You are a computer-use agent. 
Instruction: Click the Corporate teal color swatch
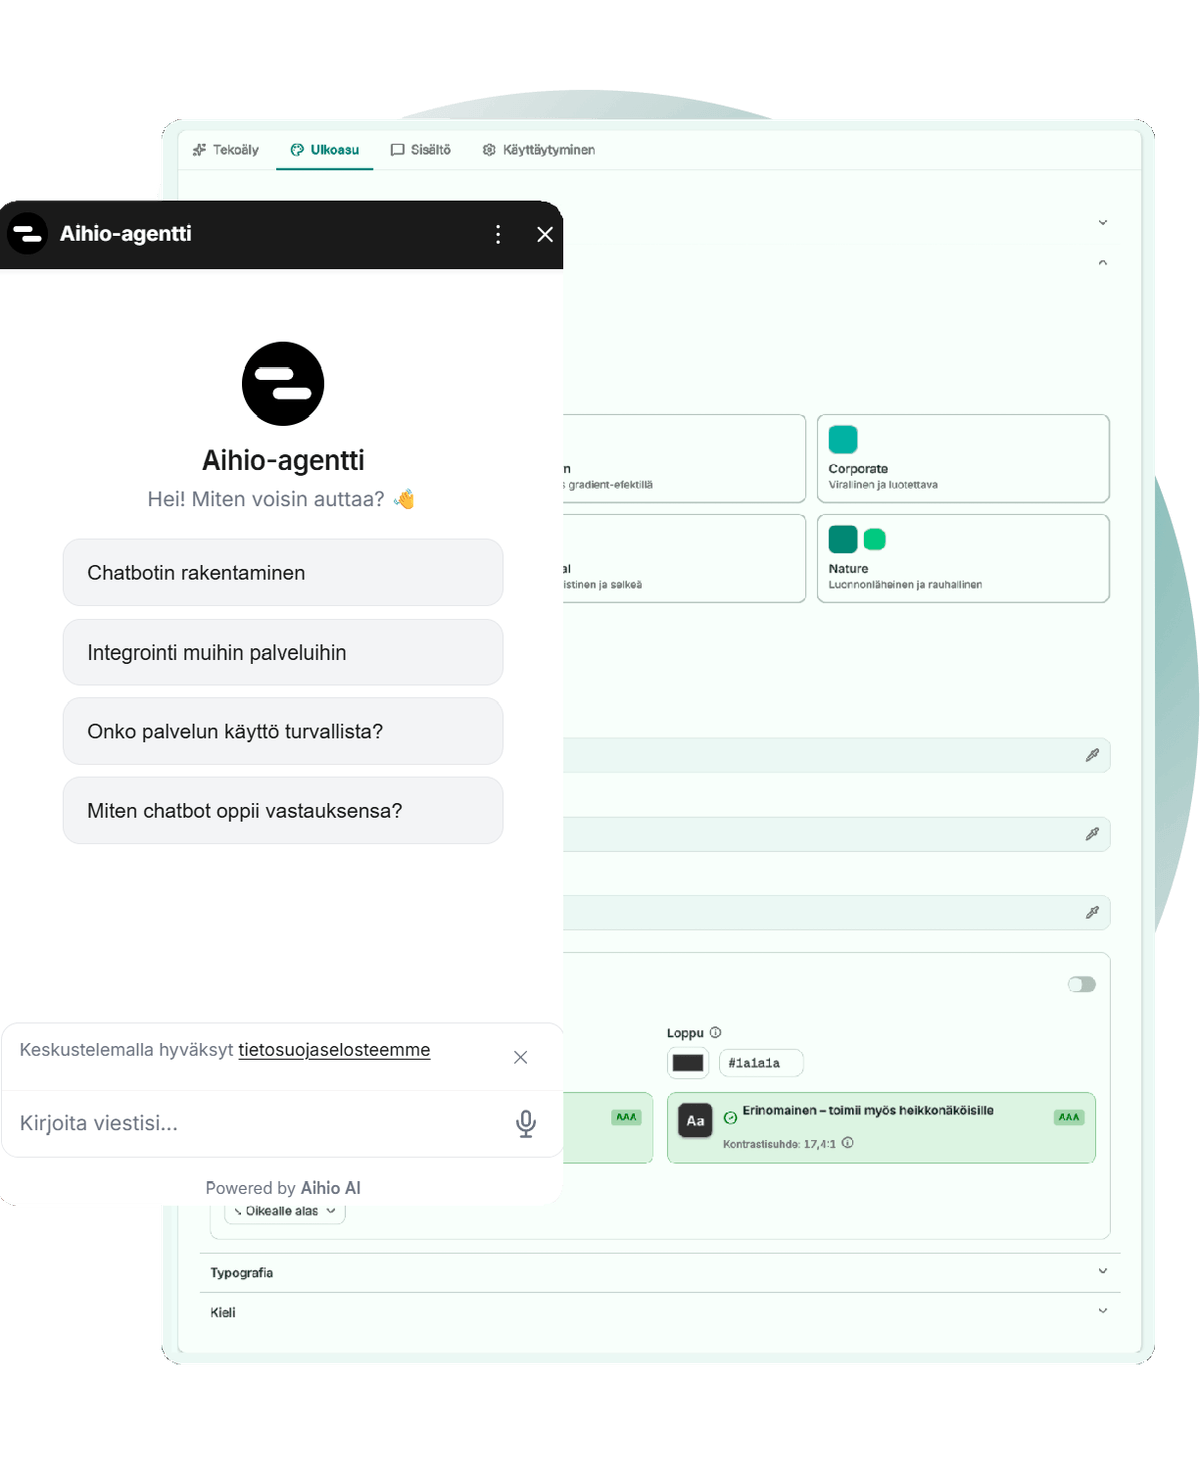[x=843, y=439]
